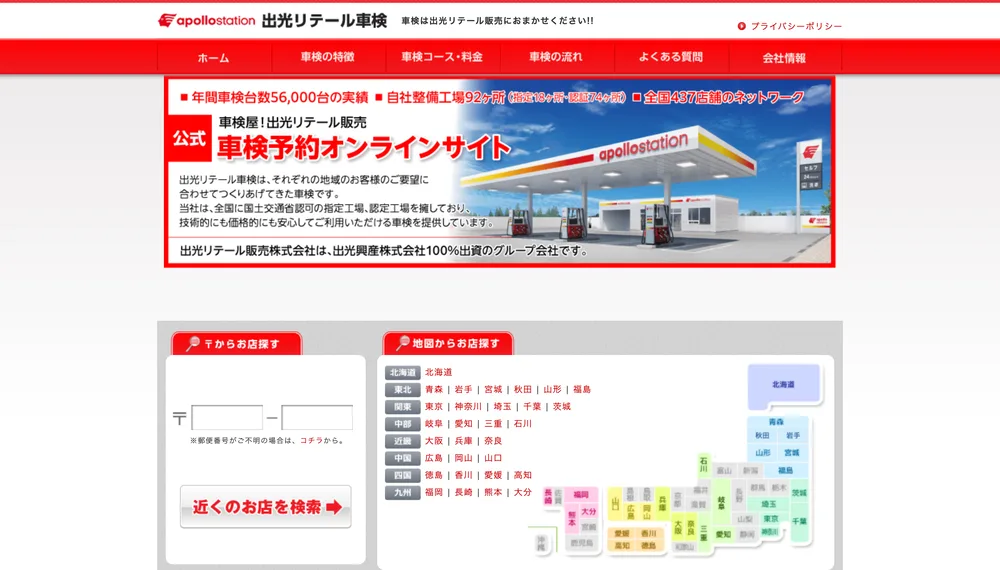Choose 石川 in the red prefecture list

tap(523, 424)
